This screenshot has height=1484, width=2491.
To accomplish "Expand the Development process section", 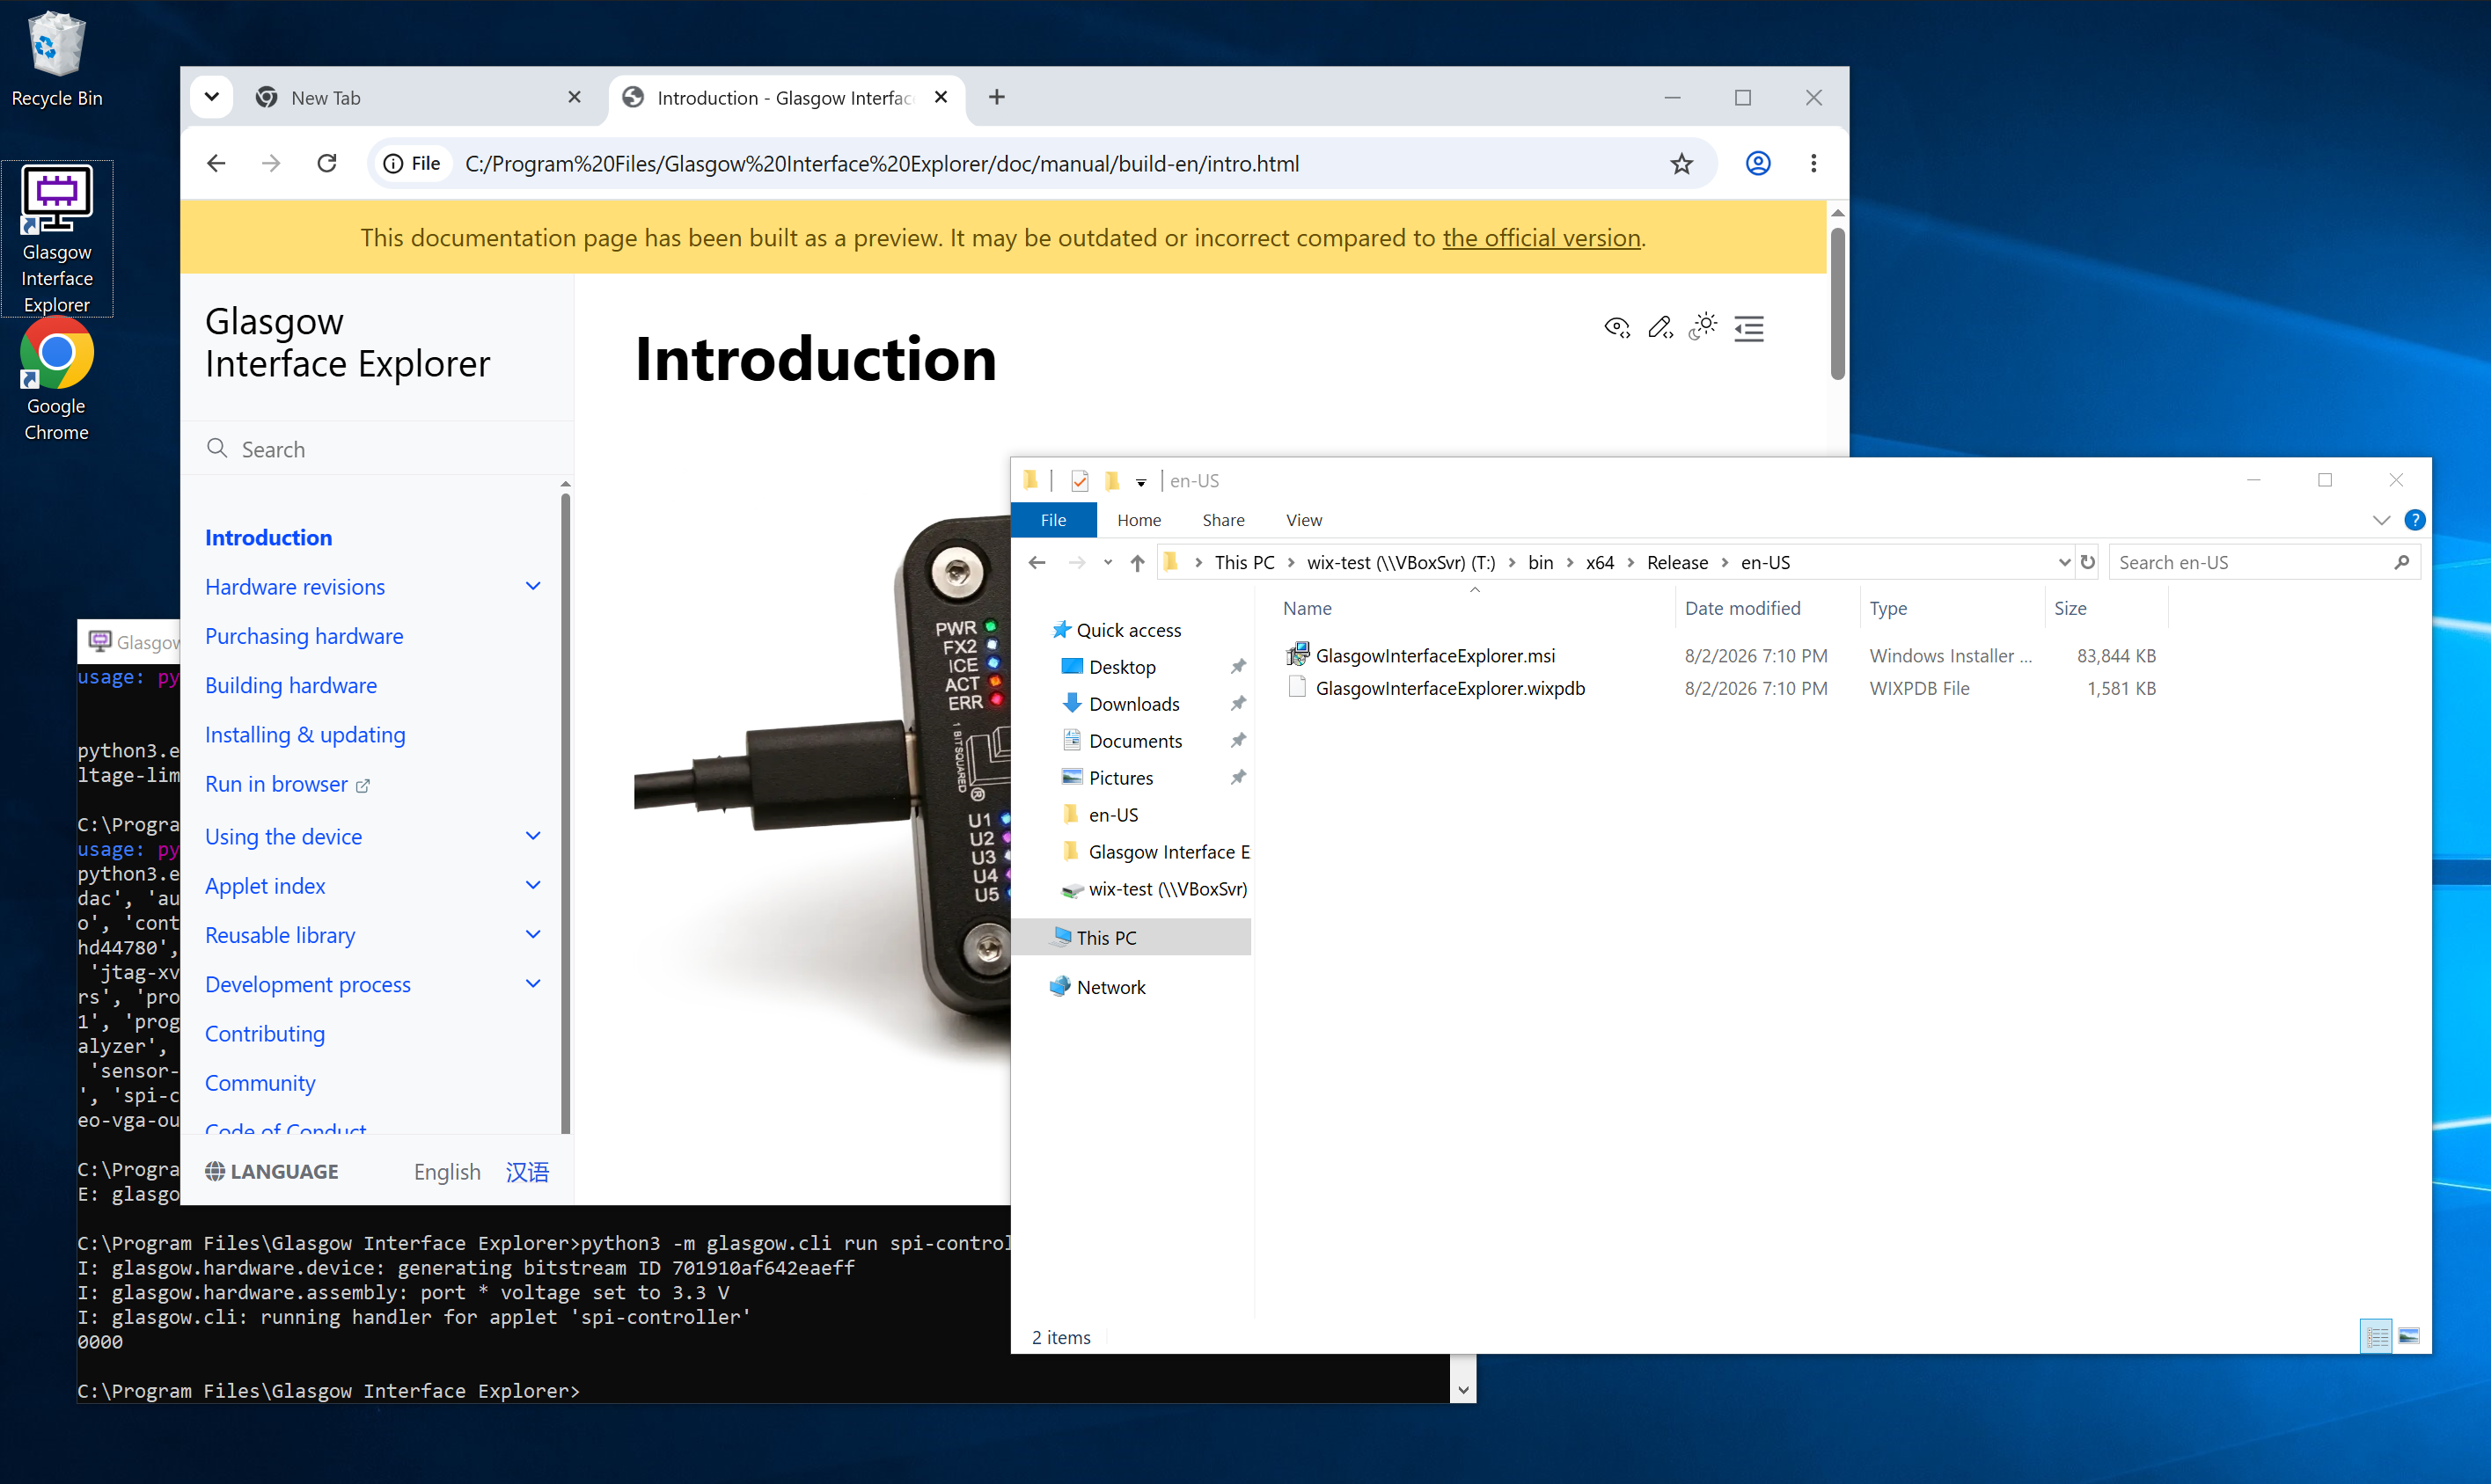I will [x=533, y=984].
